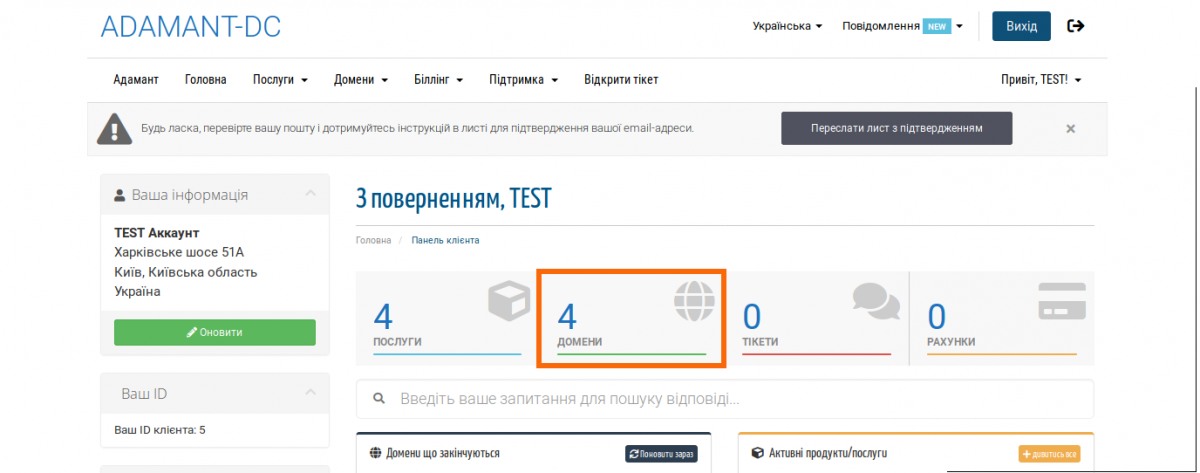Click the warning triangle icon in the alert
The width and height of the screenshot is (1200, 473).
(114, 128)
